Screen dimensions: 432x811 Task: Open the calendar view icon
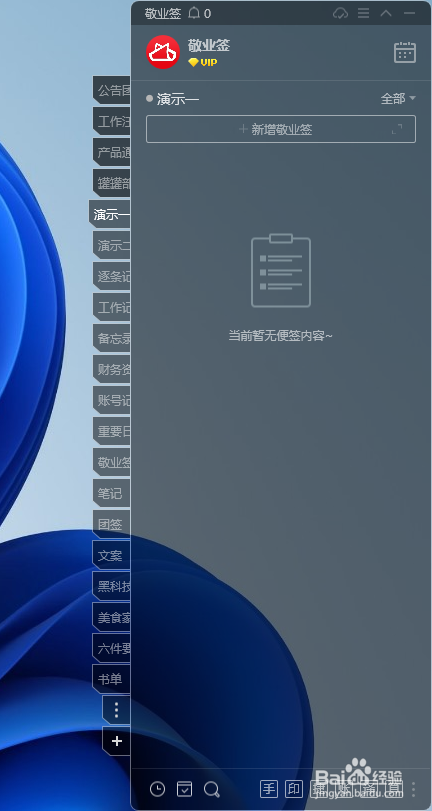(x=405, y=52)
